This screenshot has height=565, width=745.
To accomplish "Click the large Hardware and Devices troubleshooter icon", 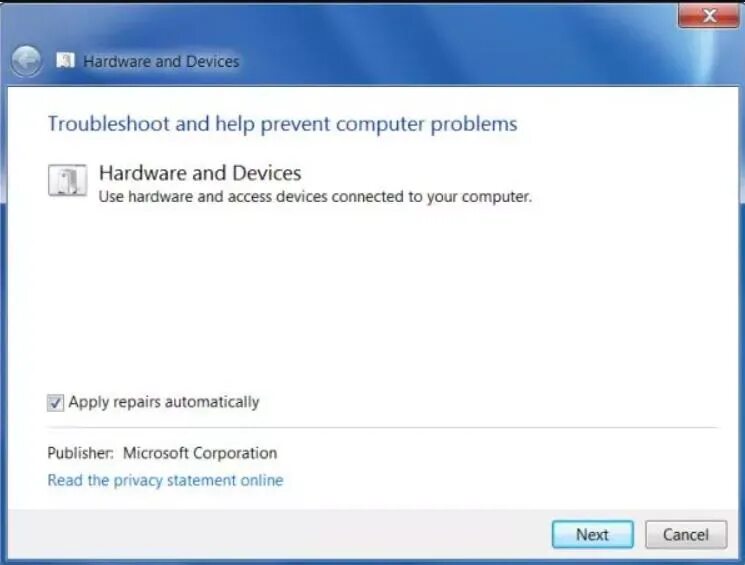I will [x=67, y=180].
